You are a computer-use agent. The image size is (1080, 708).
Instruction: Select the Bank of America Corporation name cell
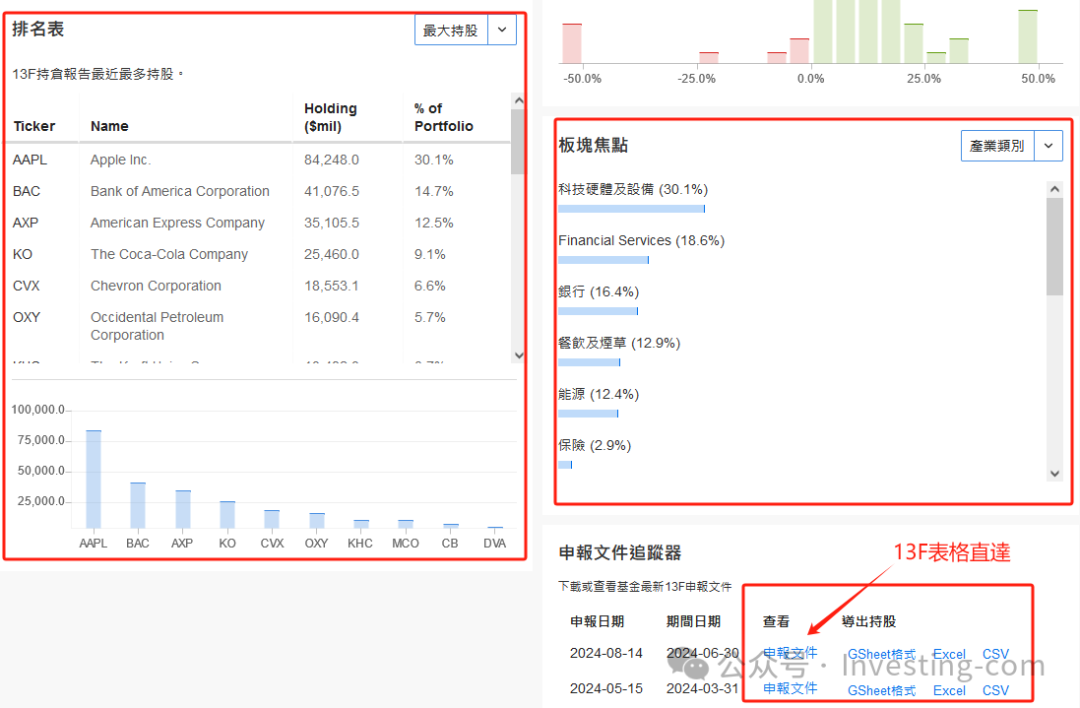[x=180, y=191]
